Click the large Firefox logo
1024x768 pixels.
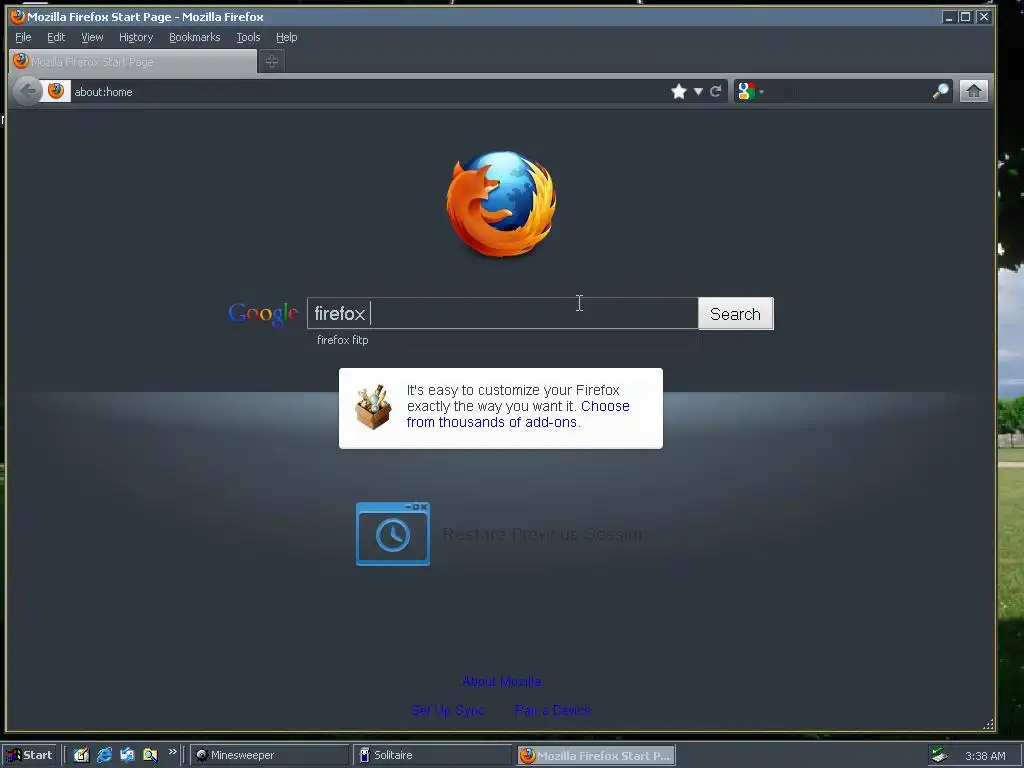(502, 204)
